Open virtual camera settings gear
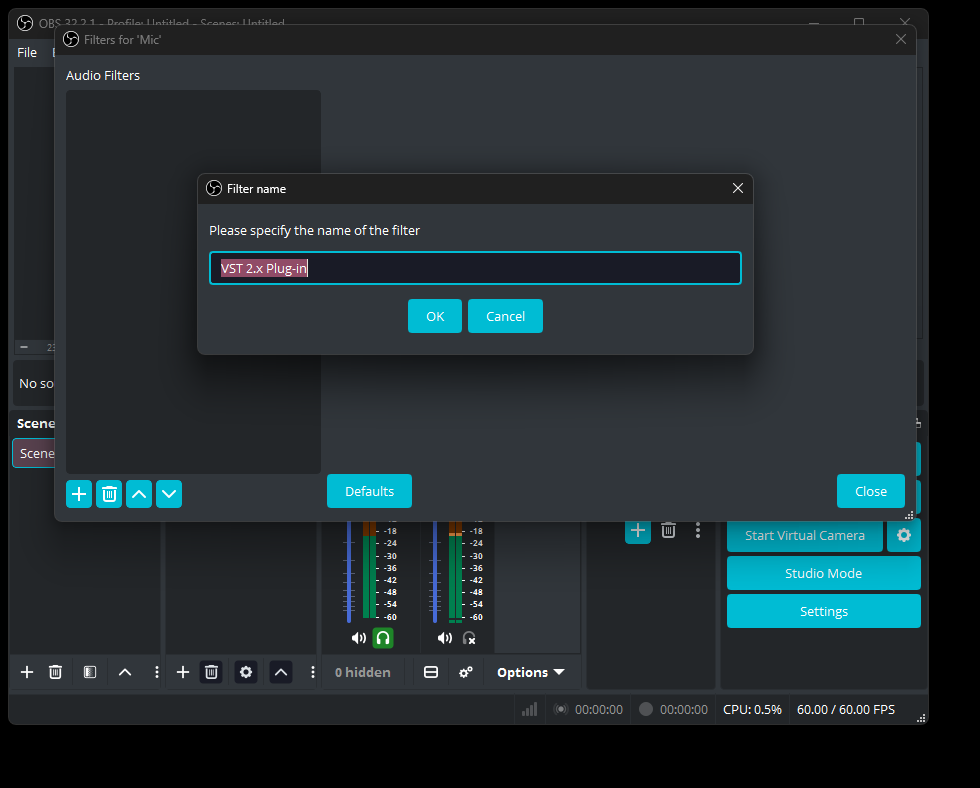 coord(904,536)
